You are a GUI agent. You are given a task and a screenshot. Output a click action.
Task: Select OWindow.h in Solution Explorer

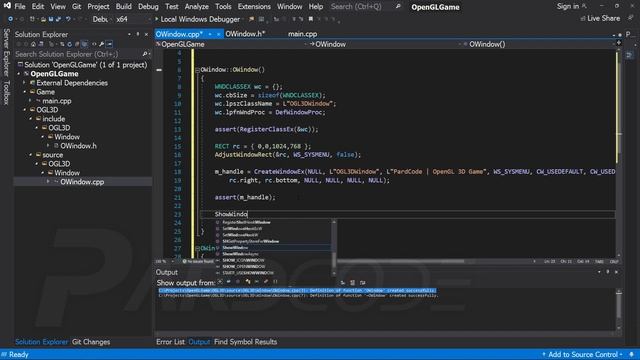coord(78,146)
